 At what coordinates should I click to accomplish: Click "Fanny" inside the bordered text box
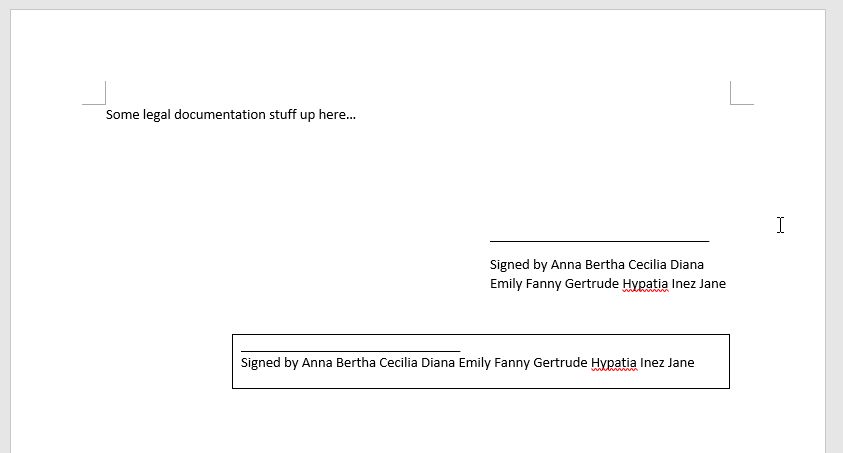pyautogui.click(x=511, y=363)
